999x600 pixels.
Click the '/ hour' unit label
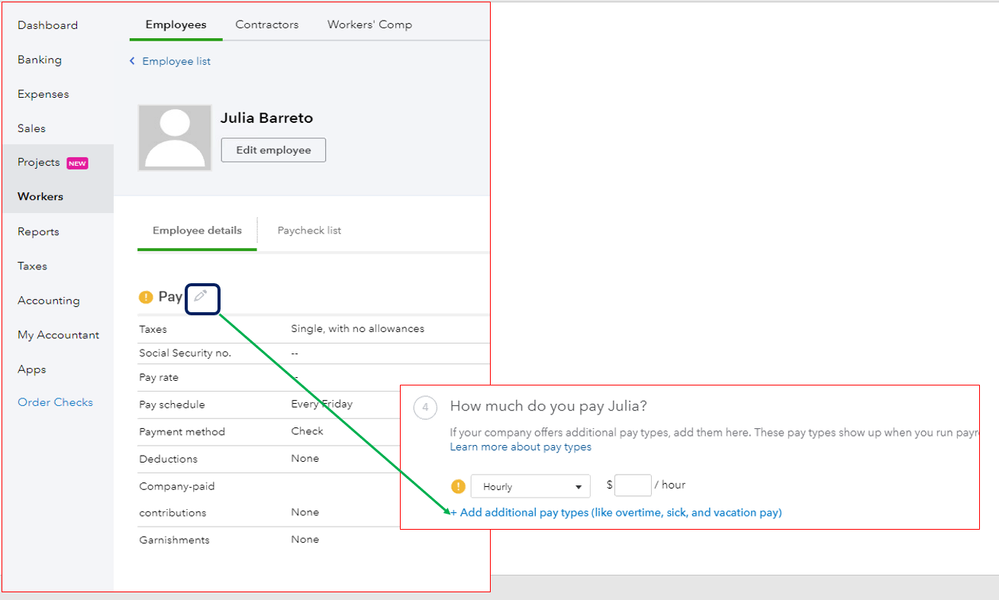click(x=670, y=485)
